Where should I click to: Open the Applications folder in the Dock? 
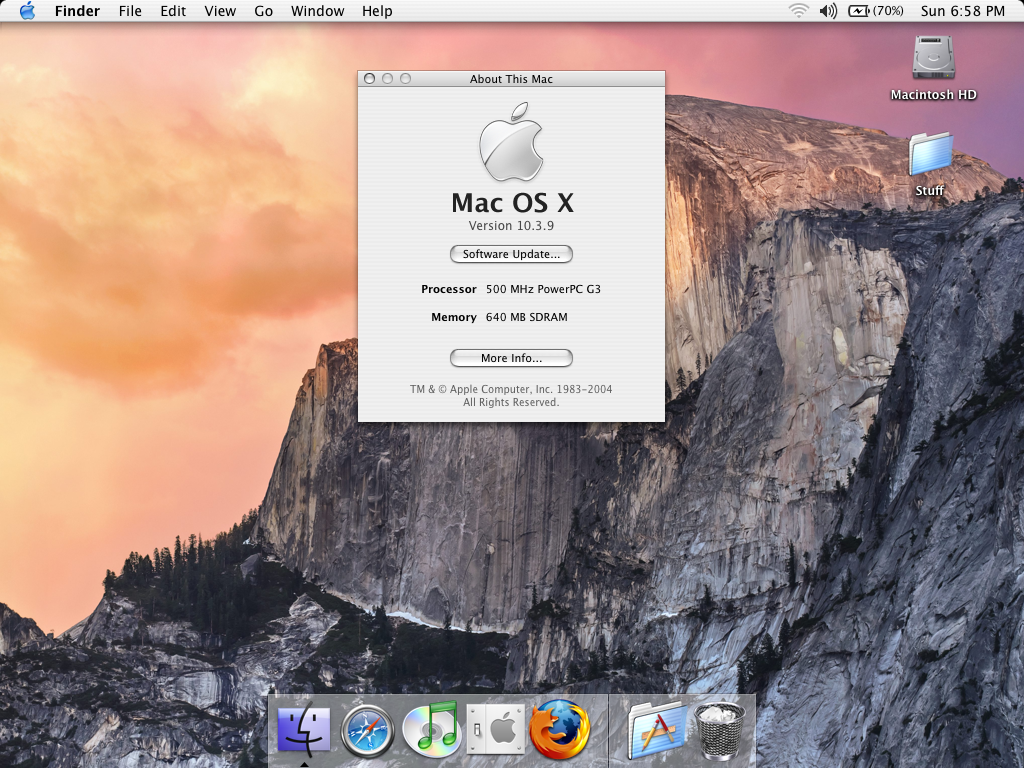click(x=658, y=730)
